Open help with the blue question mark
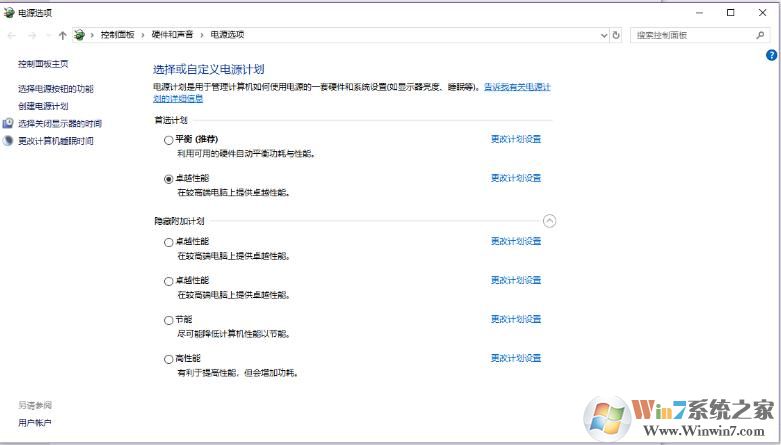Screen dimensions: 781x445 click(771, 55)
